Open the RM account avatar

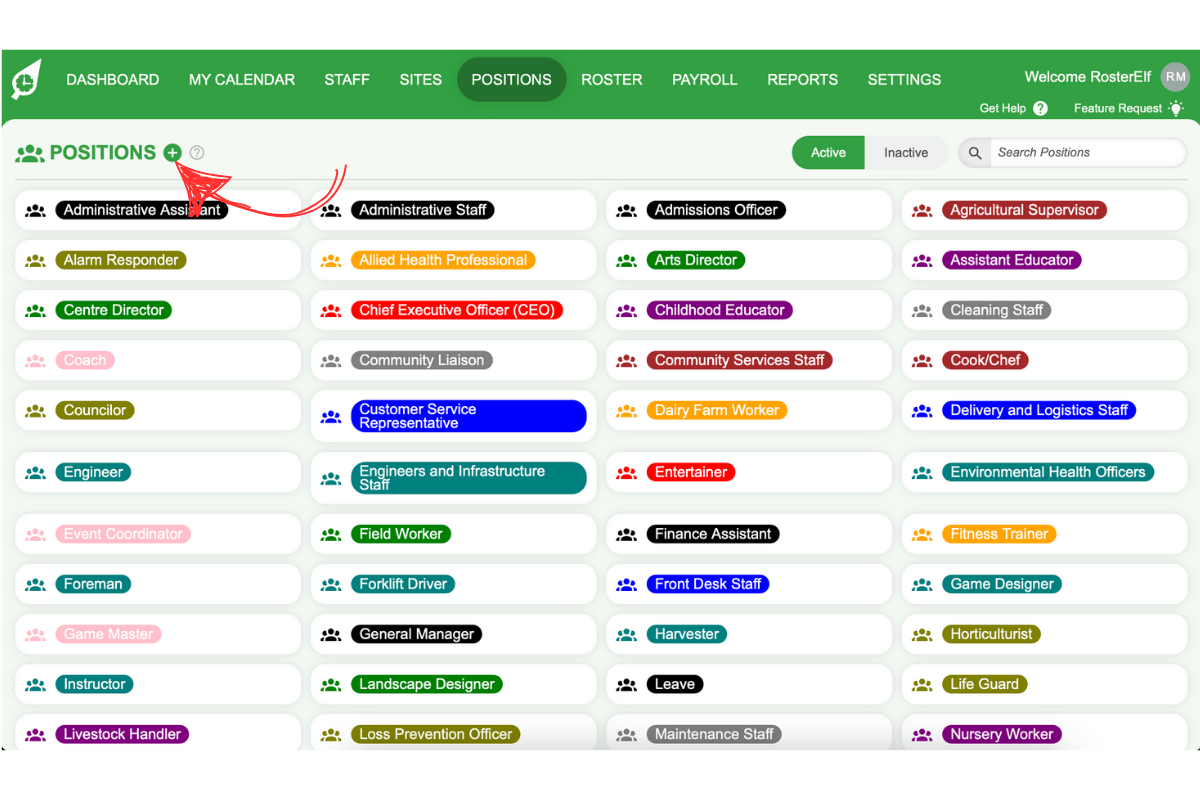[1174, 76]
